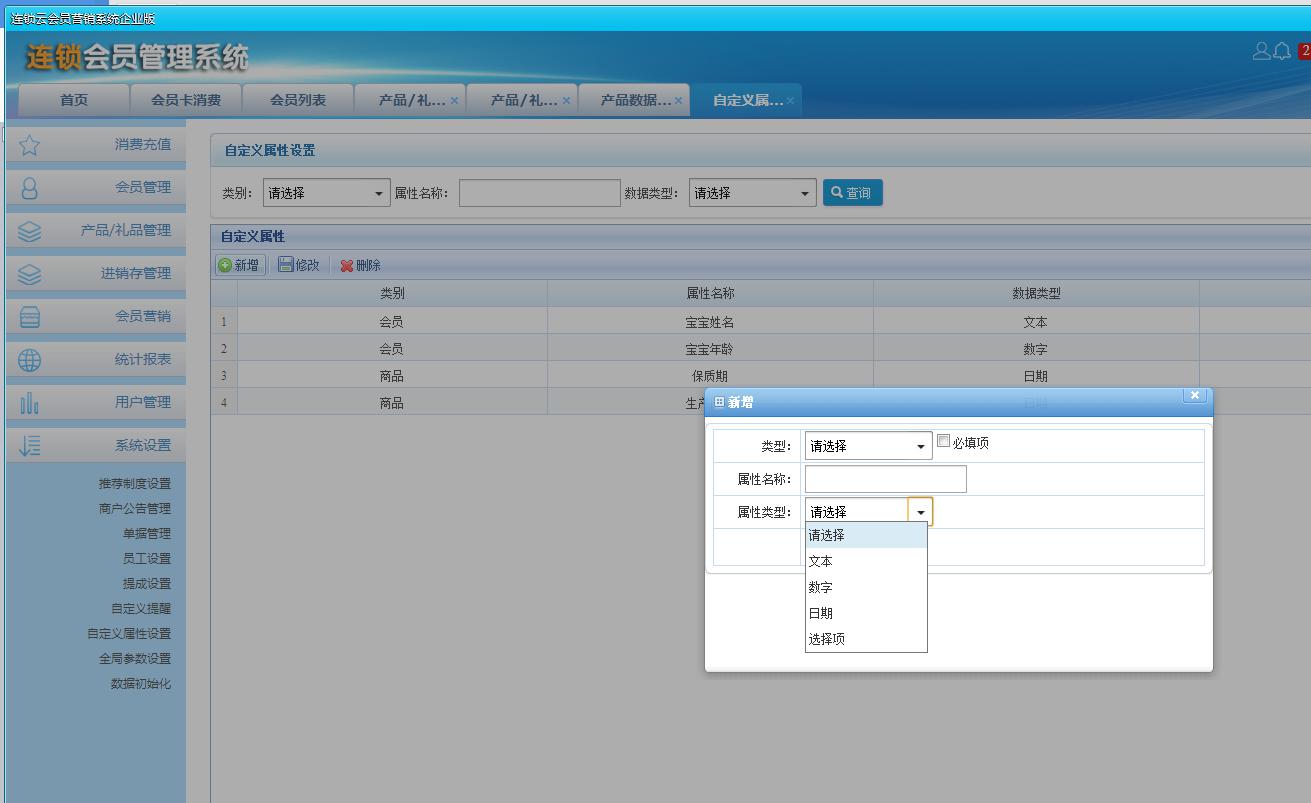The height and width of the screenshot is (803, 1311).
Task: Switch to the 会员列表 tab
Action: [298, 100]
